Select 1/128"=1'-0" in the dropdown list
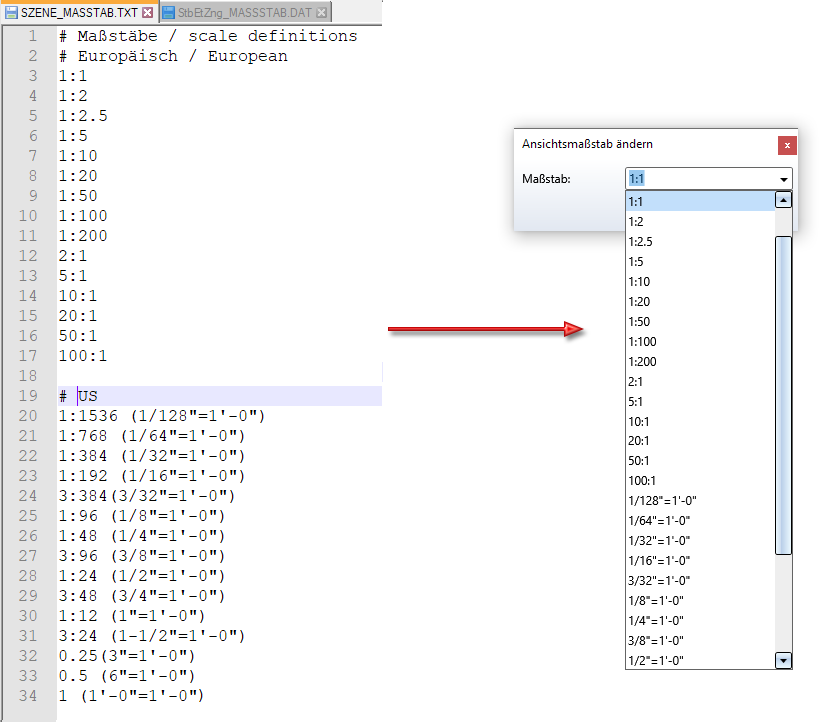Image resolution: width=819 pixels, height=722 pixels. 700,500
